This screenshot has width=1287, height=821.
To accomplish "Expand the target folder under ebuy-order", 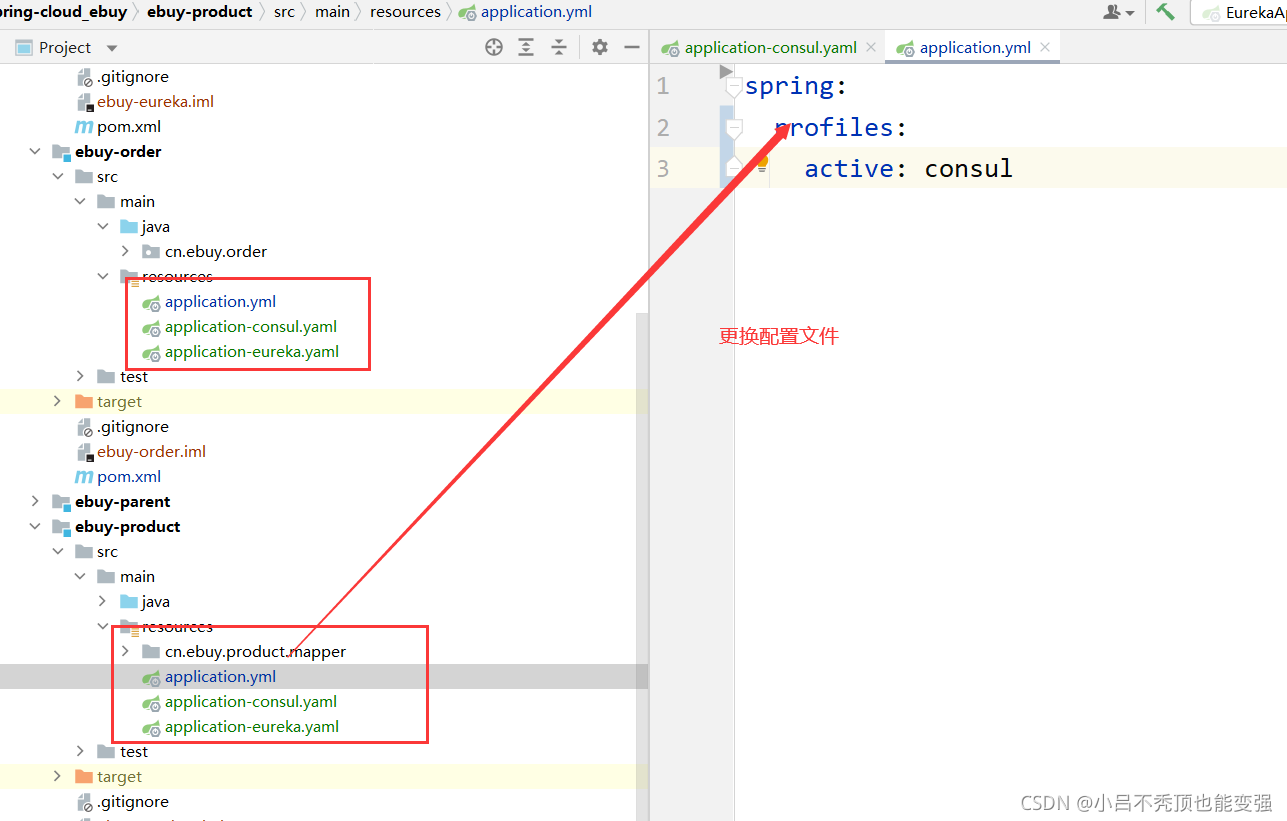I will 58,402.
